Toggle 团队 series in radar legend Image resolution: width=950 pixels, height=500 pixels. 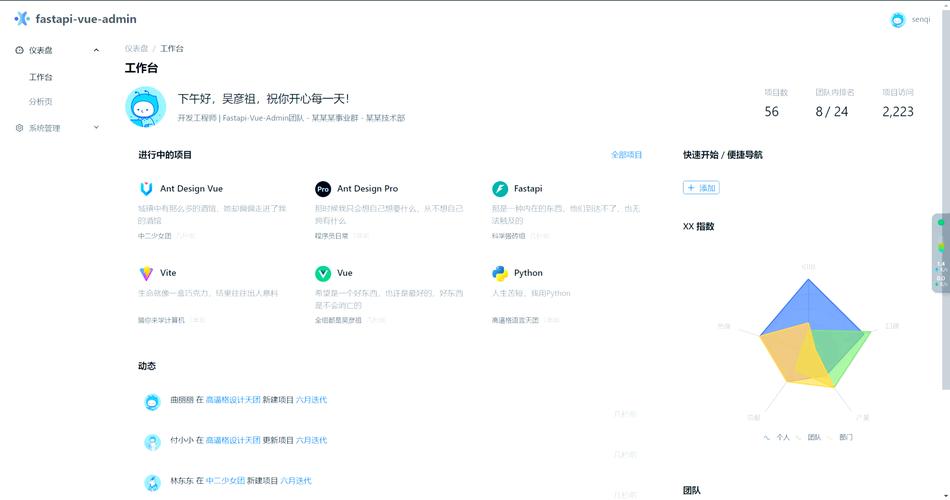(808, 437)
